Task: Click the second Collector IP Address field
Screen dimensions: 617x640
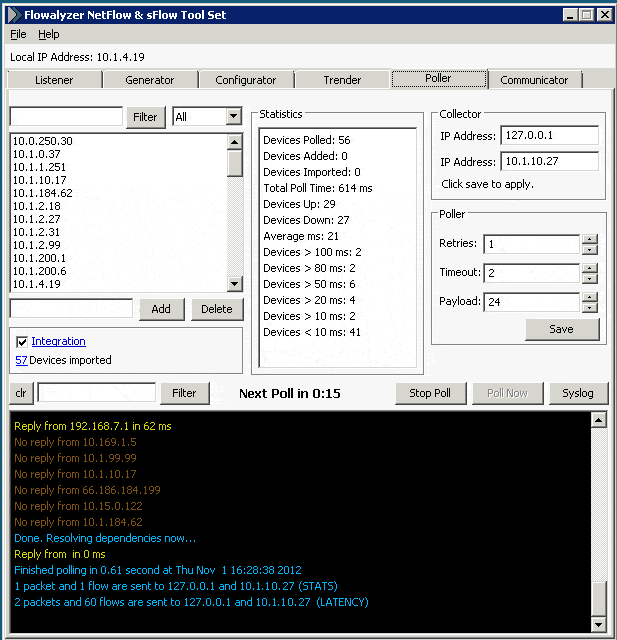Action: pos(550,161)
